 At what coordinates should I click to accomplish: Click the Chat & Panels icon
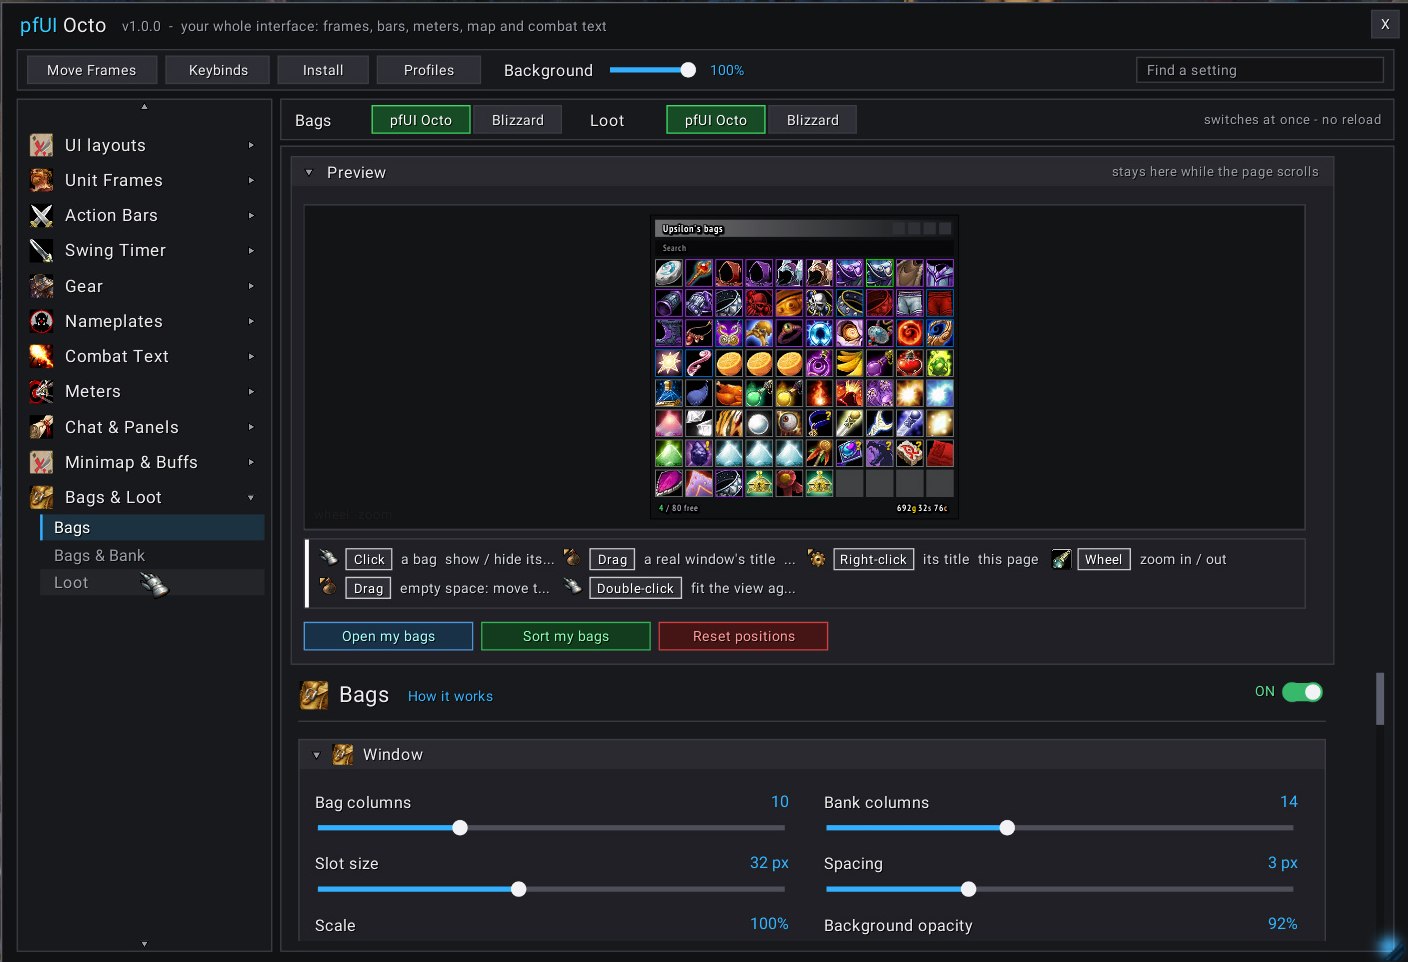click(x=41, y=427)
